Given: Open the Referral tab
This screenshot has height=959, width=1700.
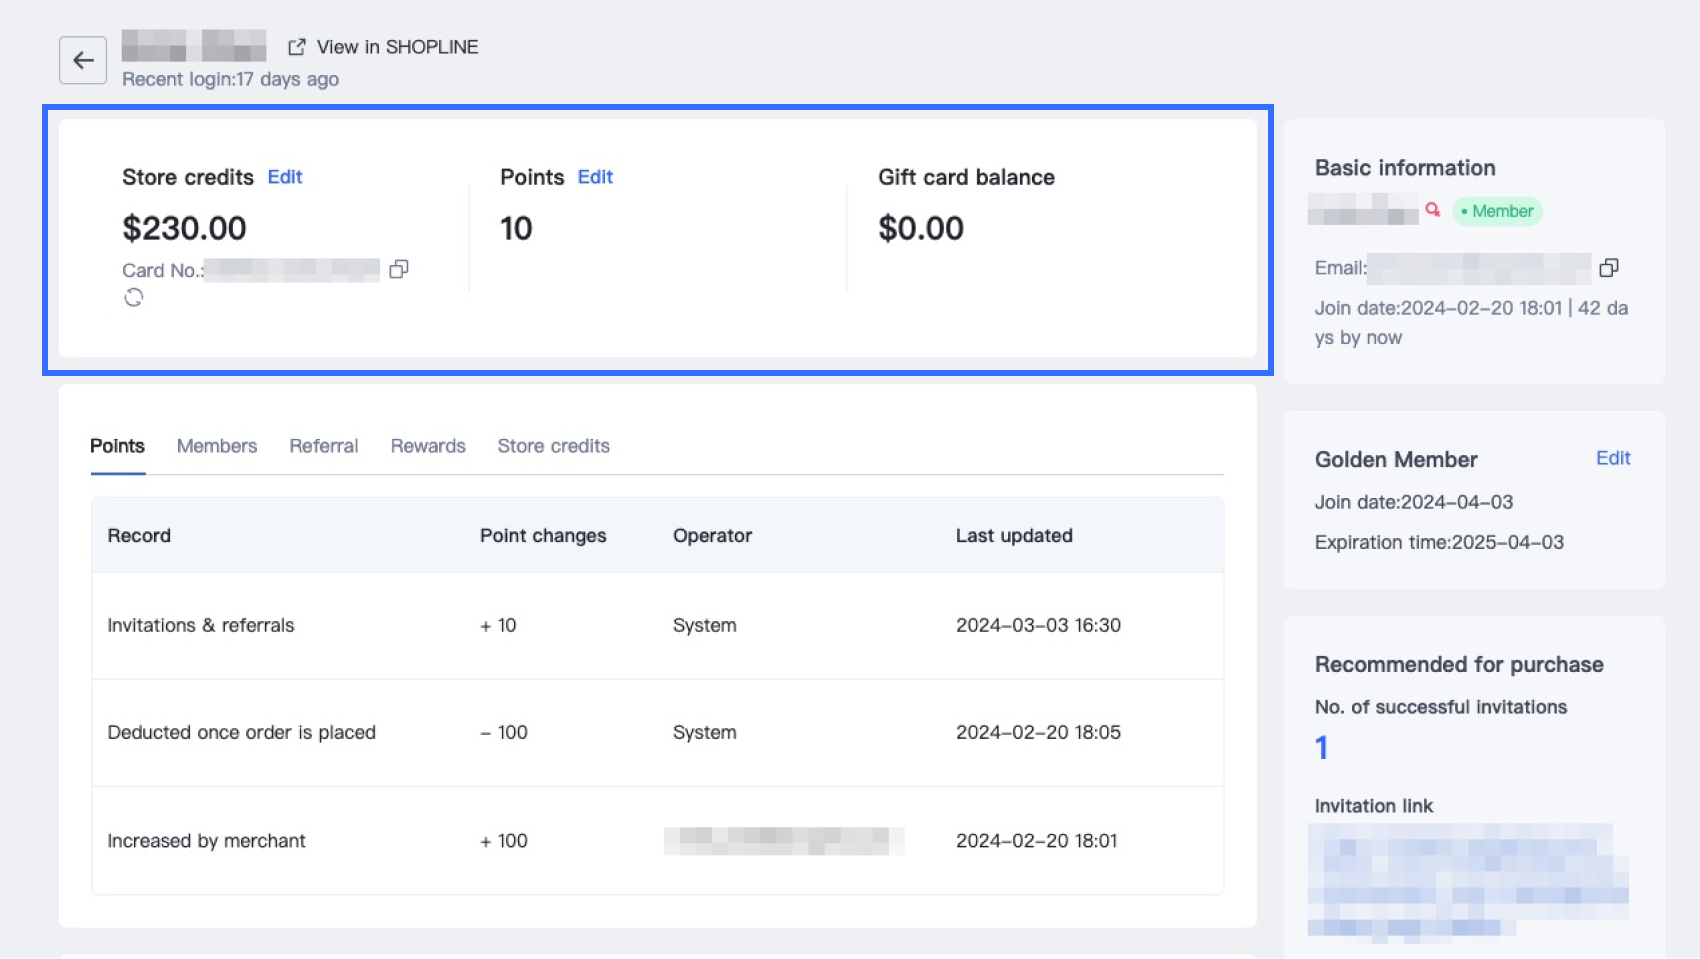Looking at the screenshot, I should coord(323,446).
